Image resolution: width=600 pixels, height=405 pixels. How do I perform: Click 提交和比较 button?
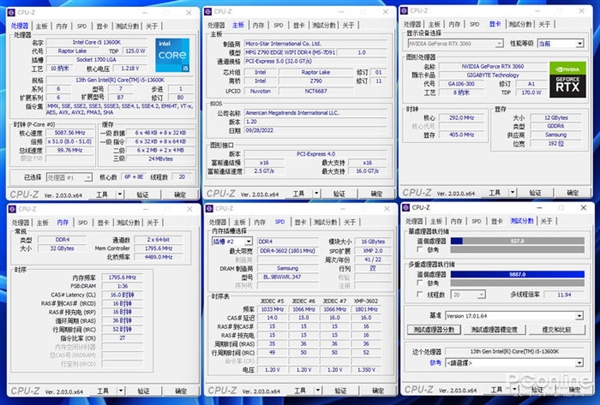pyautogui.click(x=556, y=330)
